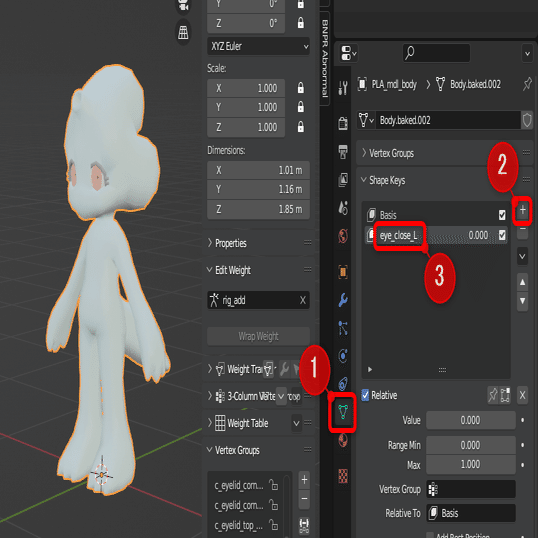Remove the selected shape key

[522, 229]
